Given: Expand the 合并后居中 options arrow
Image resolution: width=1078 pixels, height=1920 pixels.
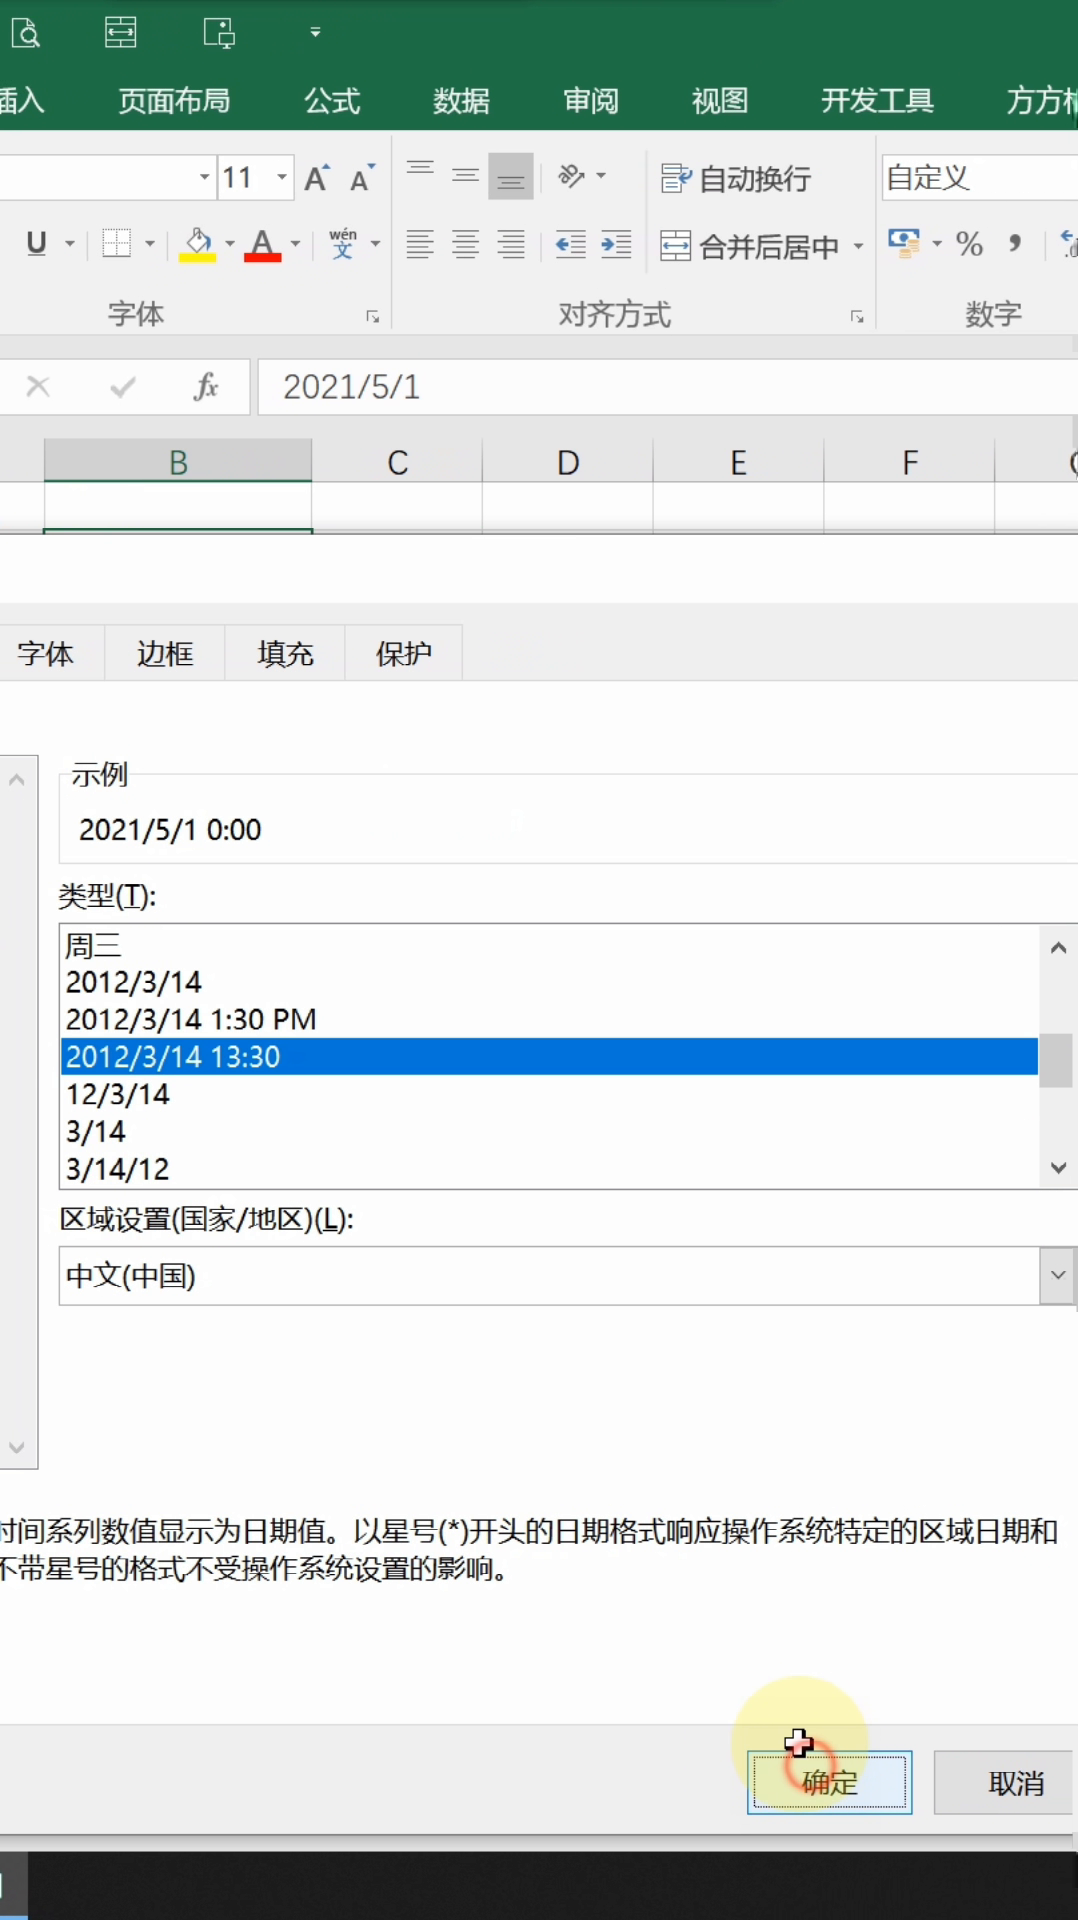Looking at the screenshot, I should (x=858, y=246).
